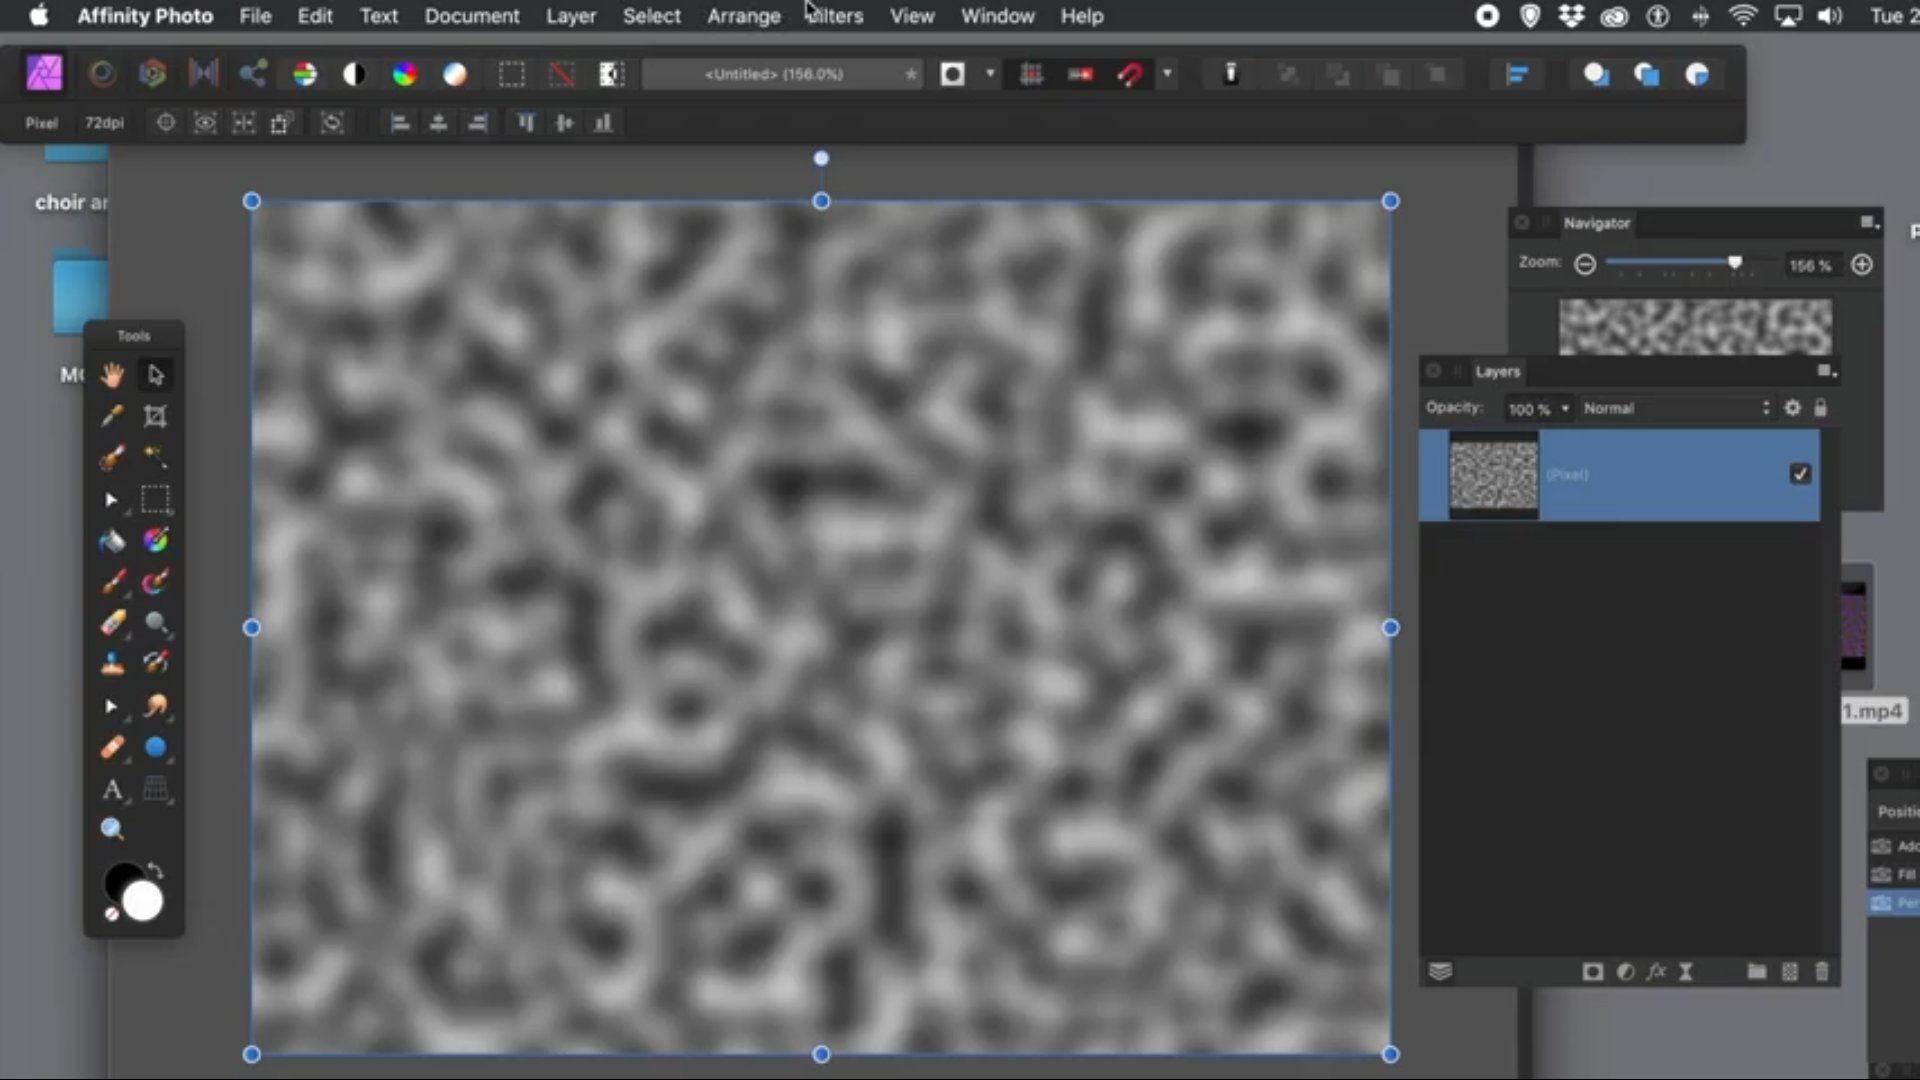Open the Select menu
Viewport: 1920px width, 1080px height.
pyautogui.click(x=652, y=16)
